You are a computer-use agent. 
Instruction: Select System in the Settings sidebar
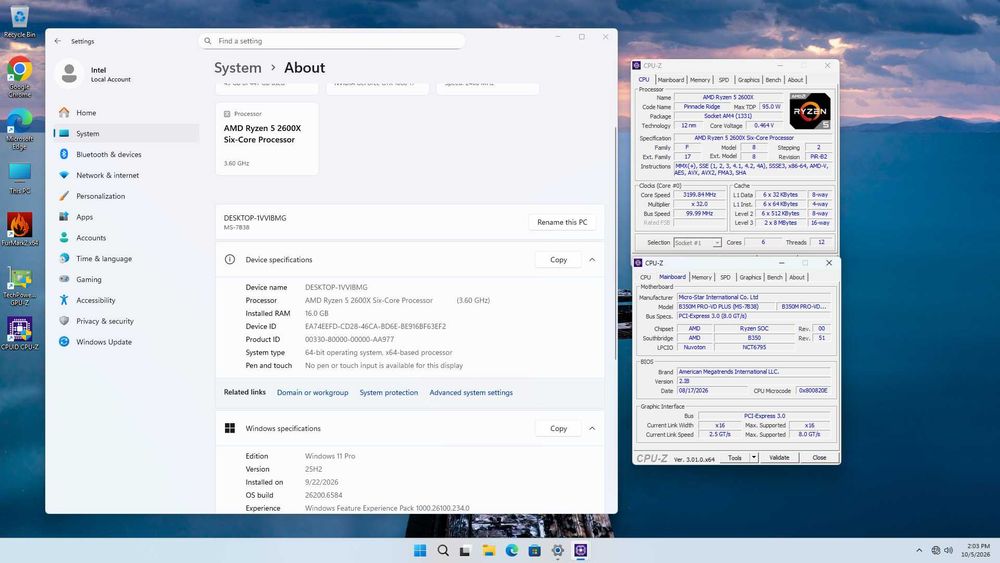point(126,134)
